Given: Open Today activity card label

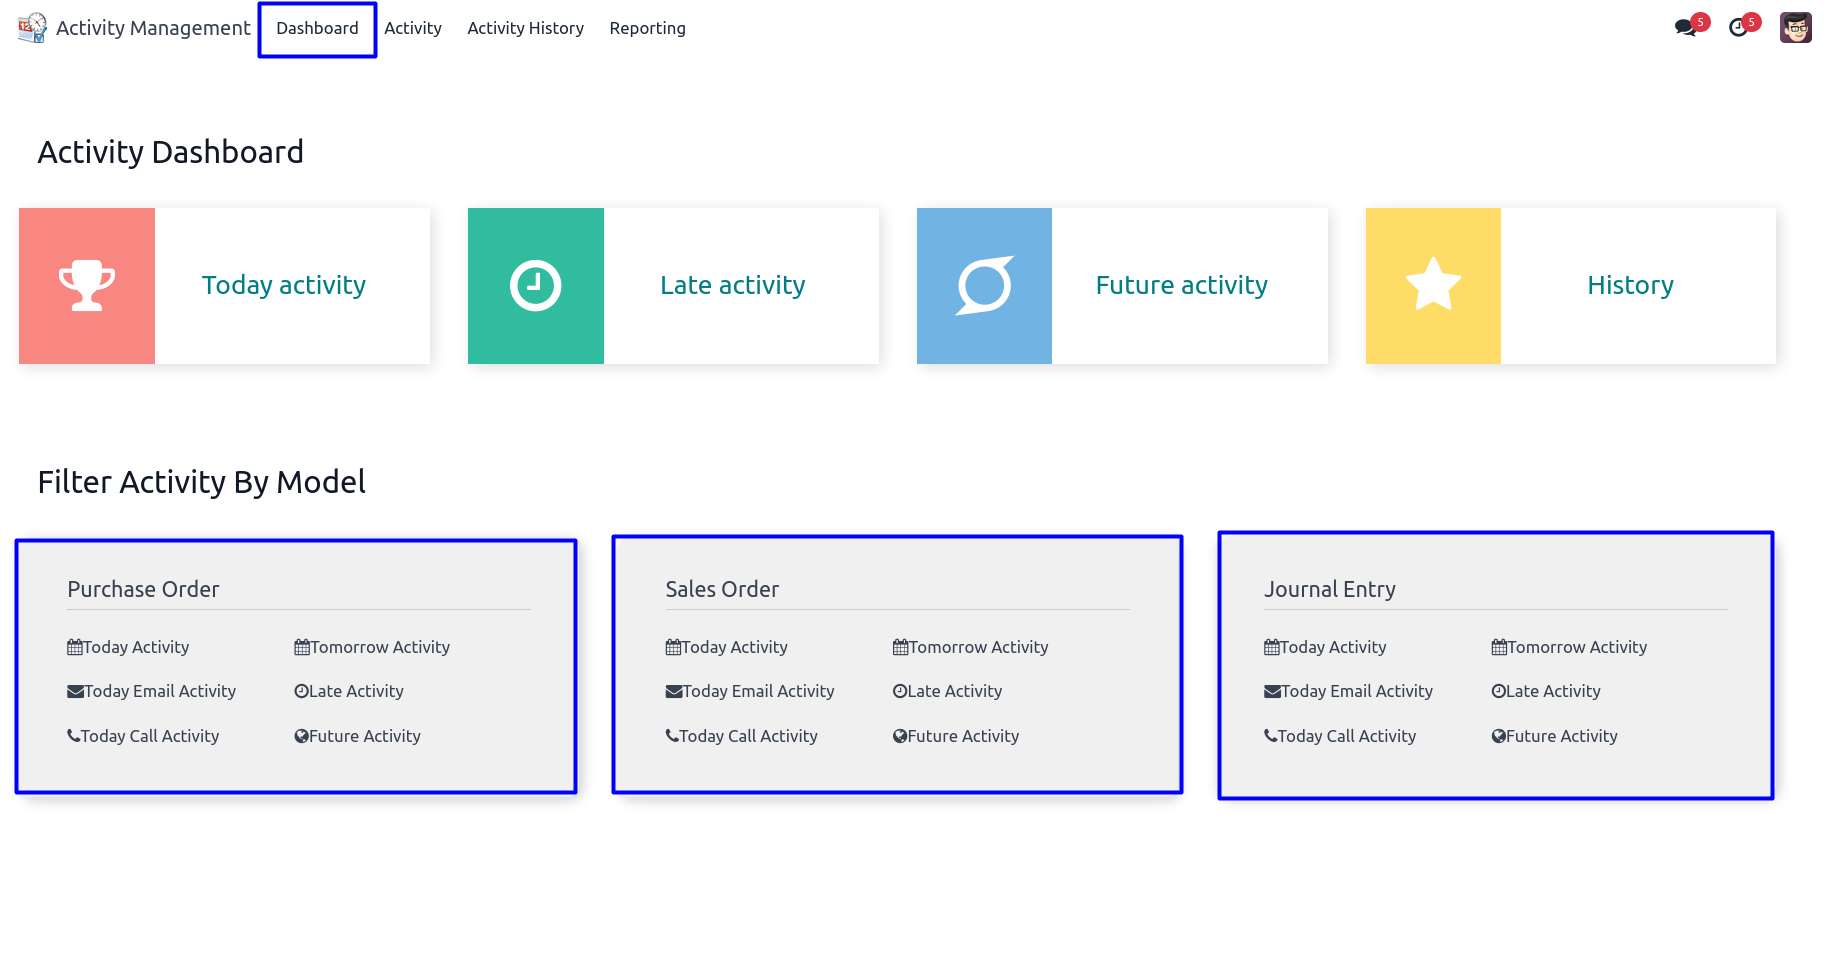Looking at the screenshot, I should point(284,286).
